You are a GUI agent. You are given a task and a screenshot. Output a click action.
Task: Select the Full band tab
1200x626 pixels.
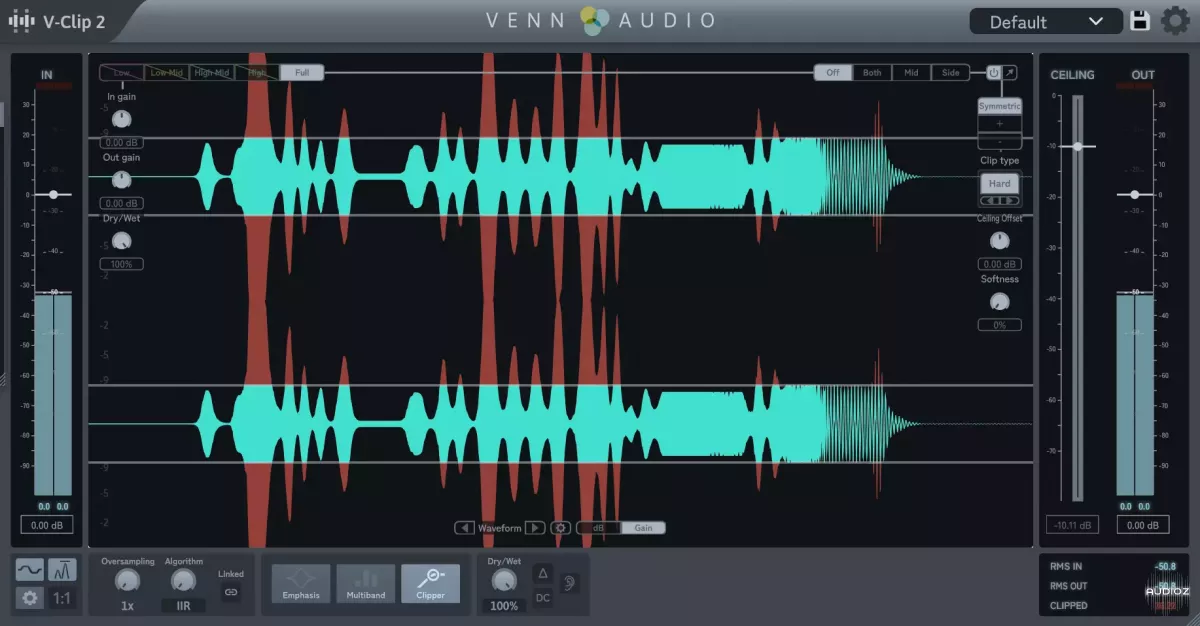[302, 73]
